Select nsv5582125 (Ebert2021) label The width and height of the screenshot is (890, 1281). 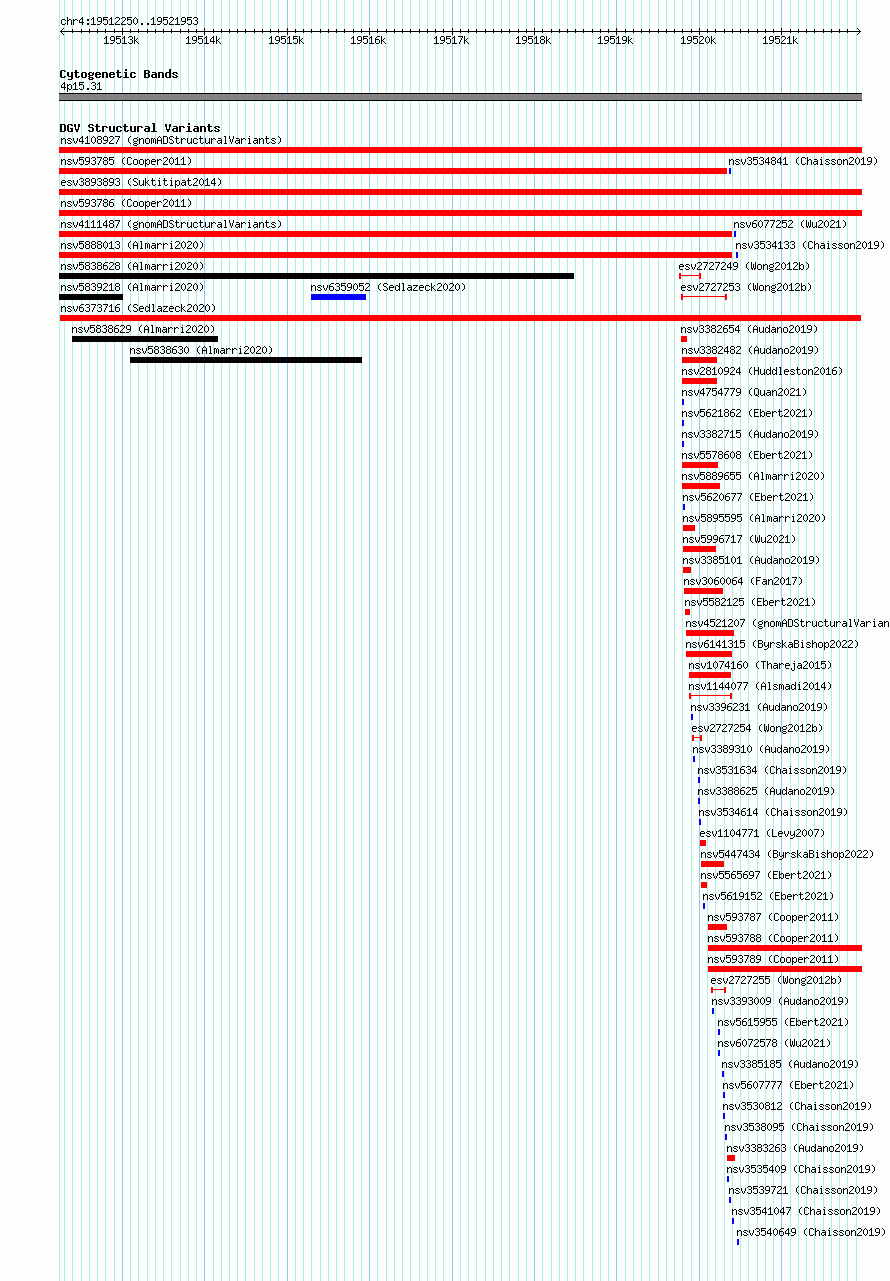(x=751, y=602)
